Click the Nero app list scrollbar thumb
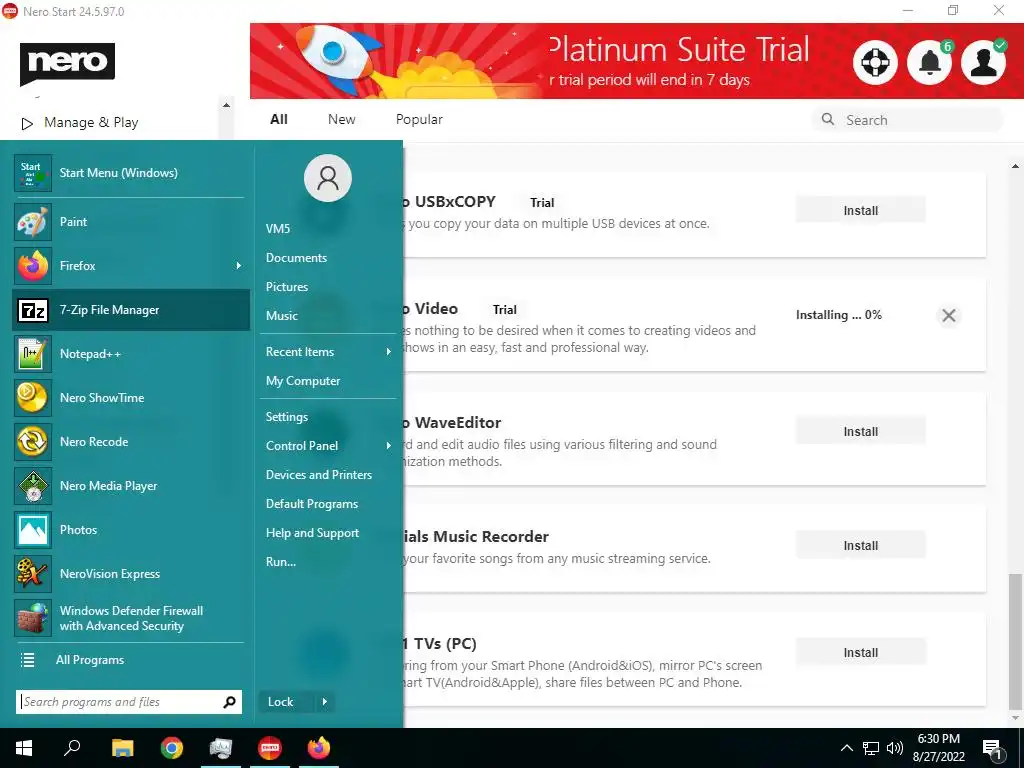Image resolution: width=1024 pixels, height=768 pixels. (1014, 640)
